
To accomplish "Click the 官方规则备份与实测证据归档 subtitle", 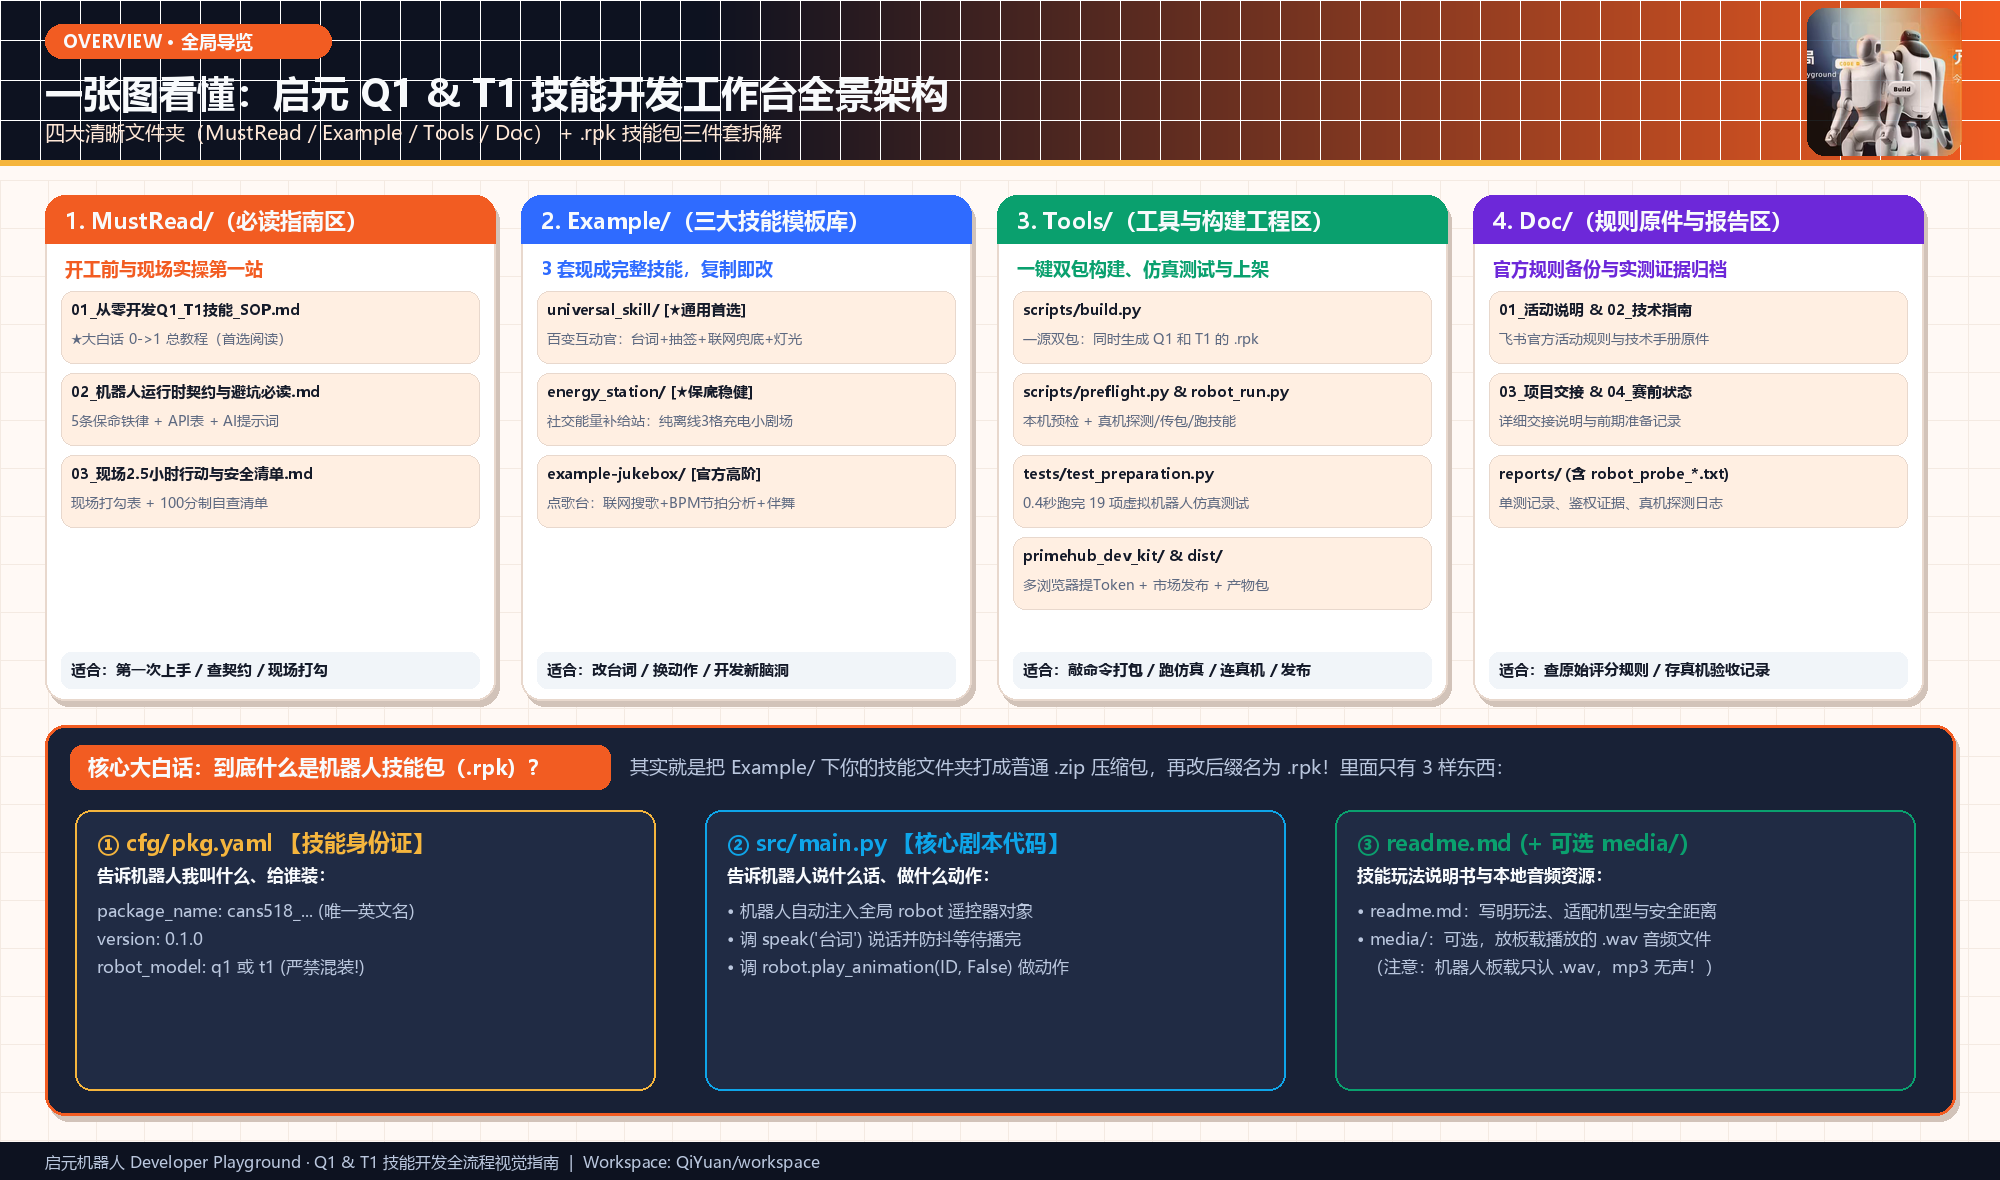I will tap(1610, 269).
